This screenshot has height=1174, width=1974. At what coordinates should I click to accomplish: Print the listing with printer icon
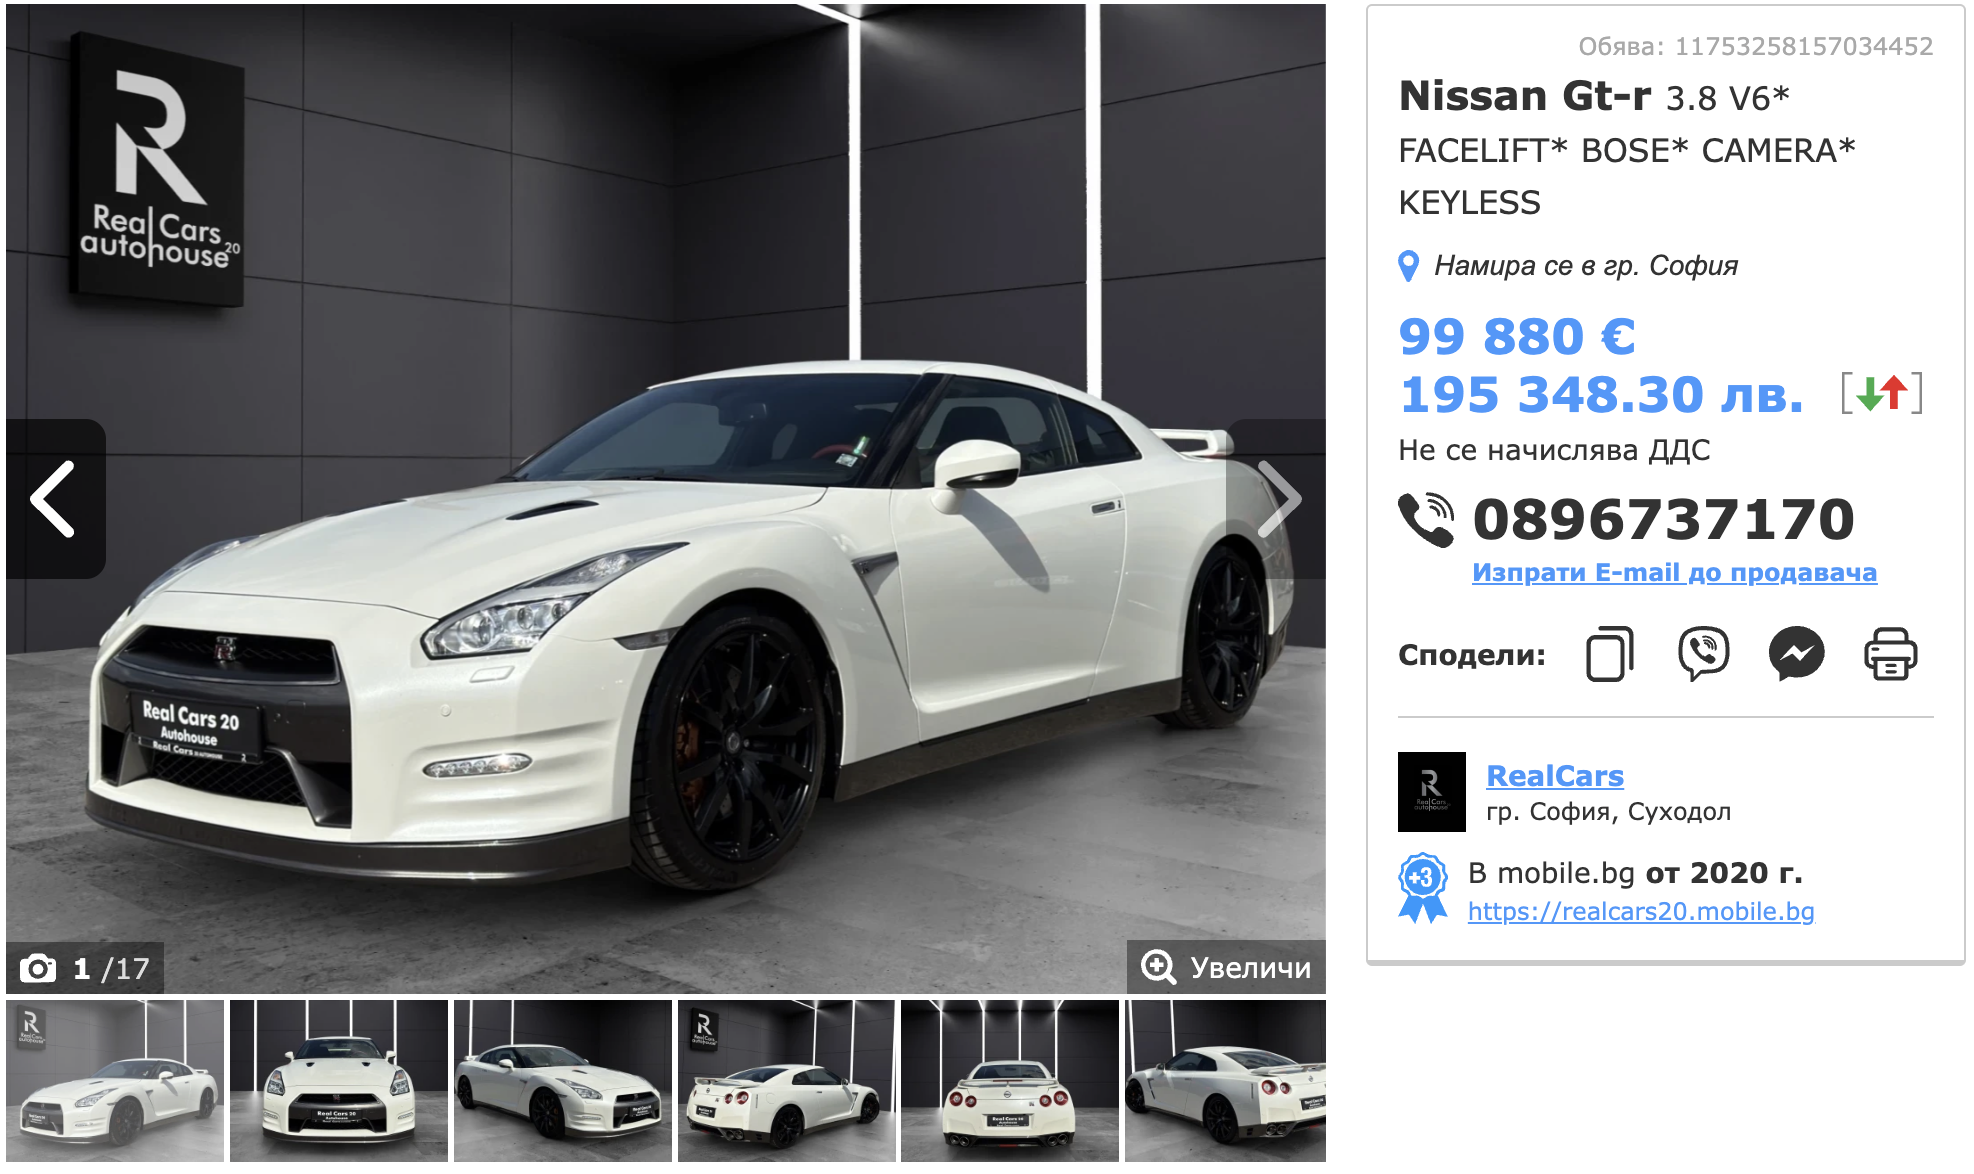coord(1890,654)
